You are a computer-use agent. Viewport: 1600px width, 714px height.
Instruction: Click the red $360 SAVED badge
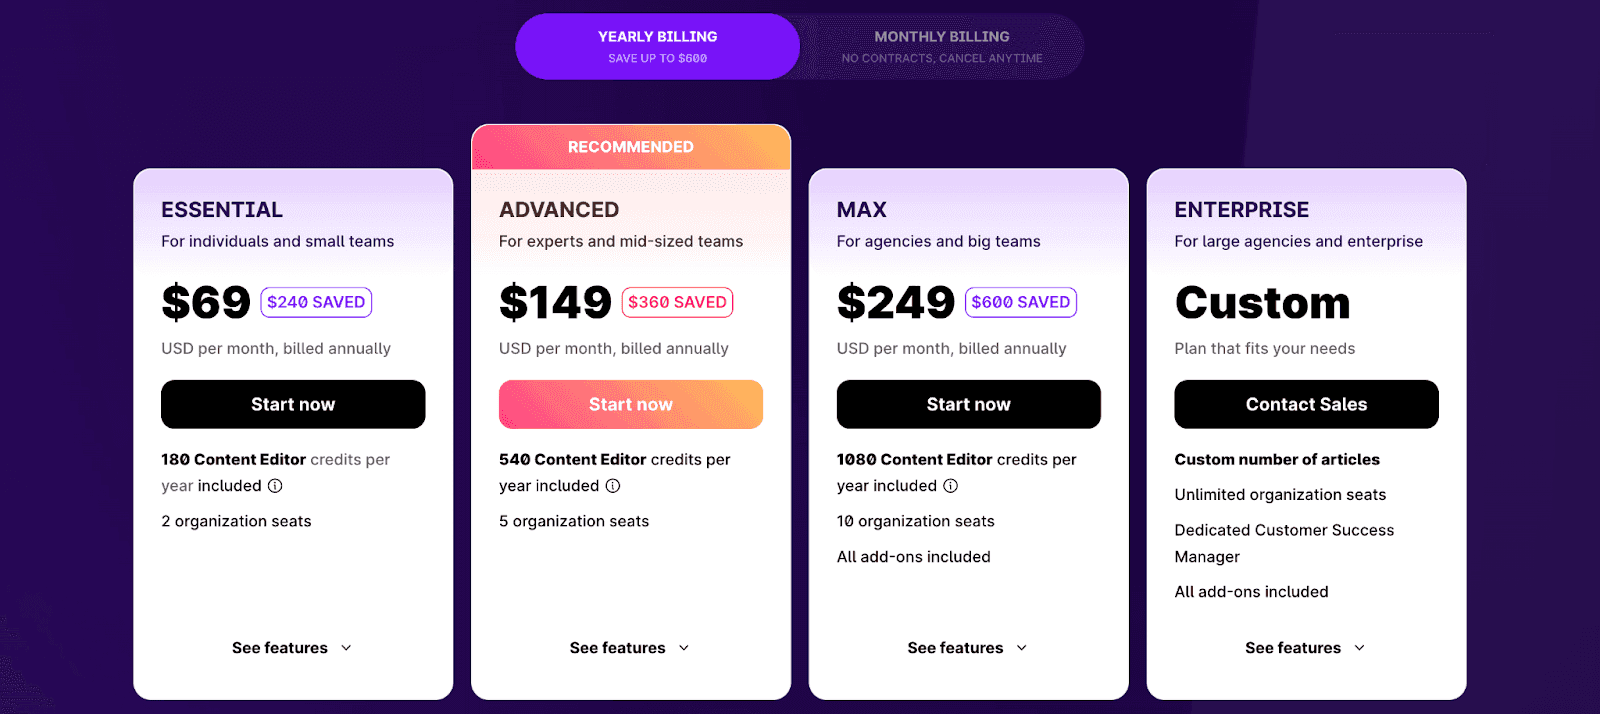click(677, 302)
